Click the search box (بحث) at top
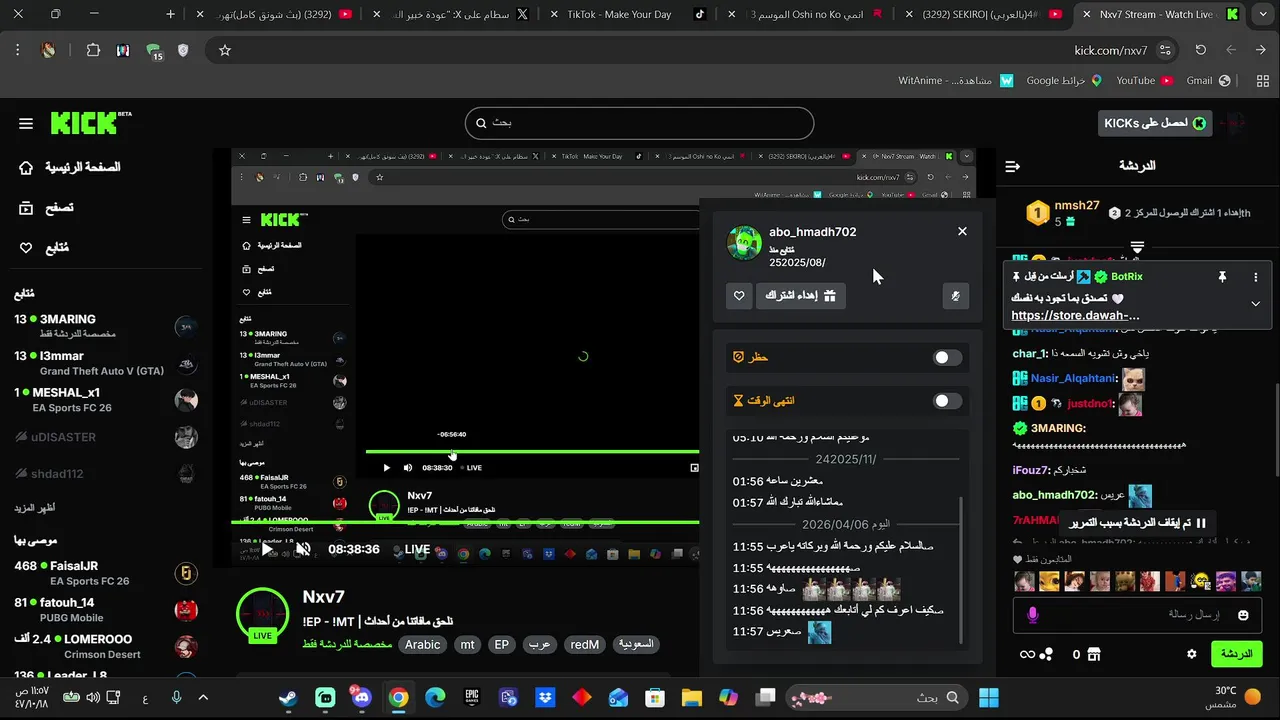The width and height of the screenshot is (1280, 720). pyautogui.click(x=639, y=123)
